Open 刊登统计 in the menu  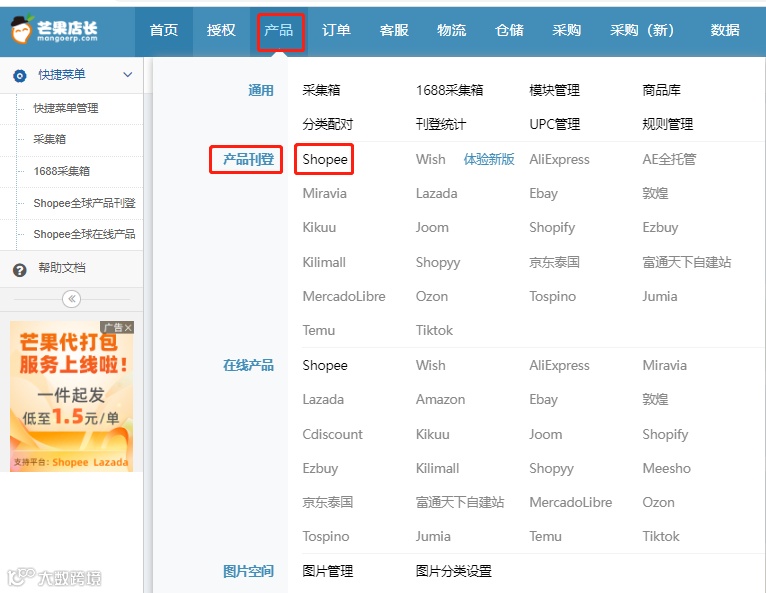coord(441,124)
